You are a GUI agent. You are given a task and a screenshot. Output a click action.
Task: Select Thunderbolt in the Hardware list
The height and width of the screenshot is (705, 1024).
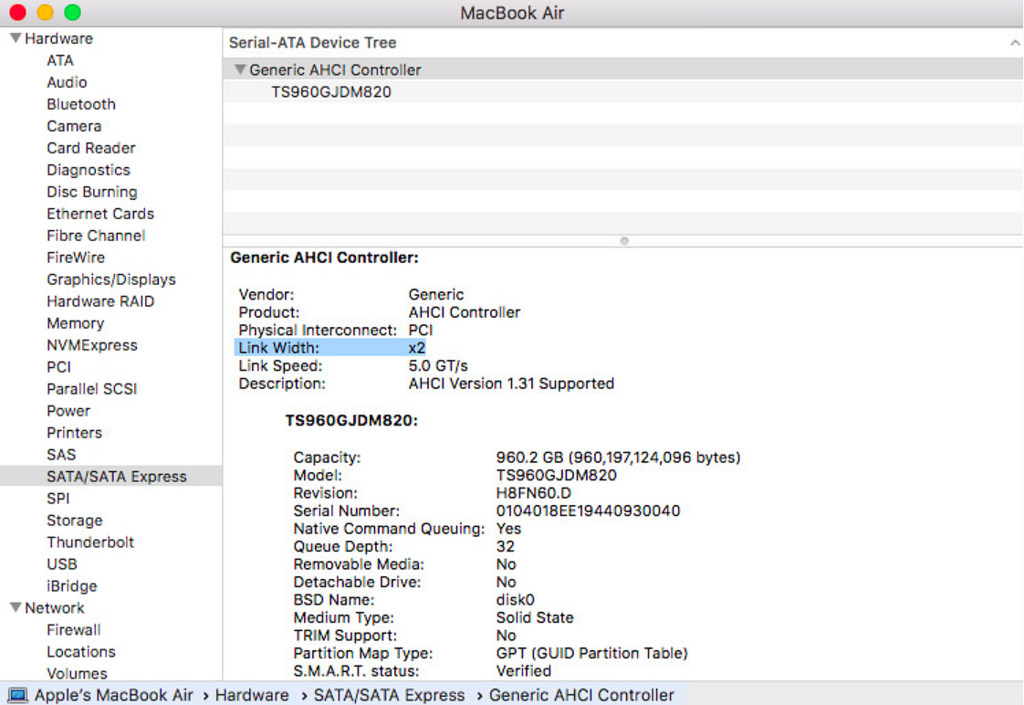coord(90,542)
